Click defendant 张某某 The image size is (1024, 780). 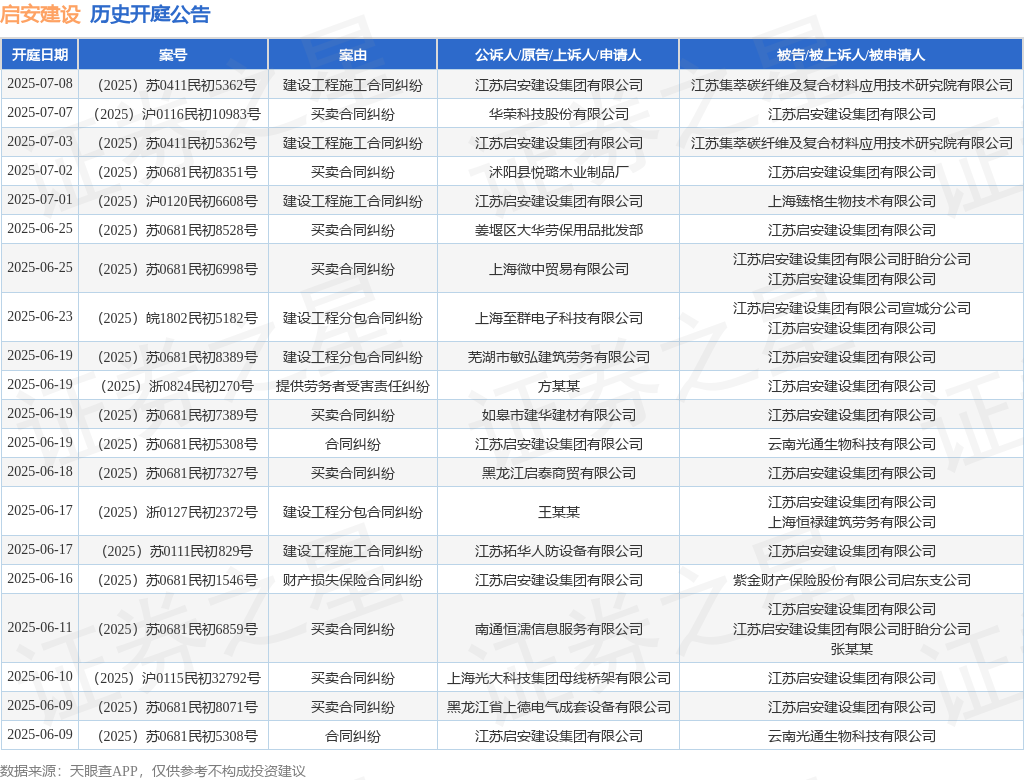(852, 649)
